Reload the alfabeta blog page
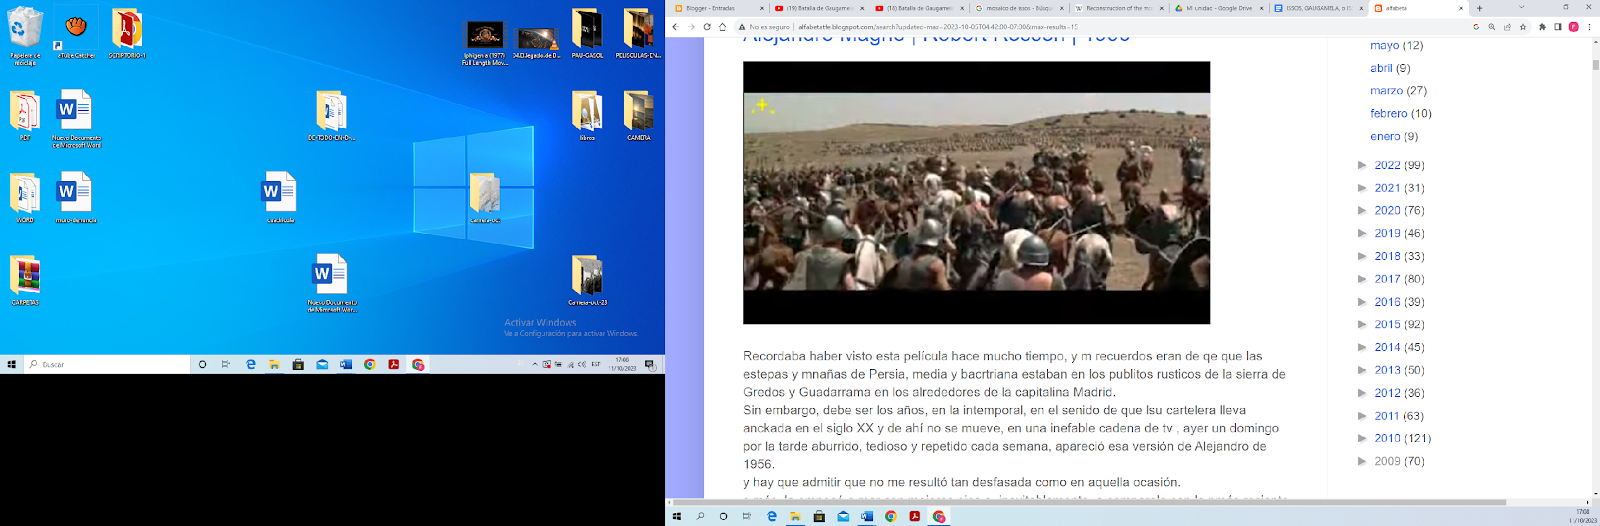 (707, 27)
